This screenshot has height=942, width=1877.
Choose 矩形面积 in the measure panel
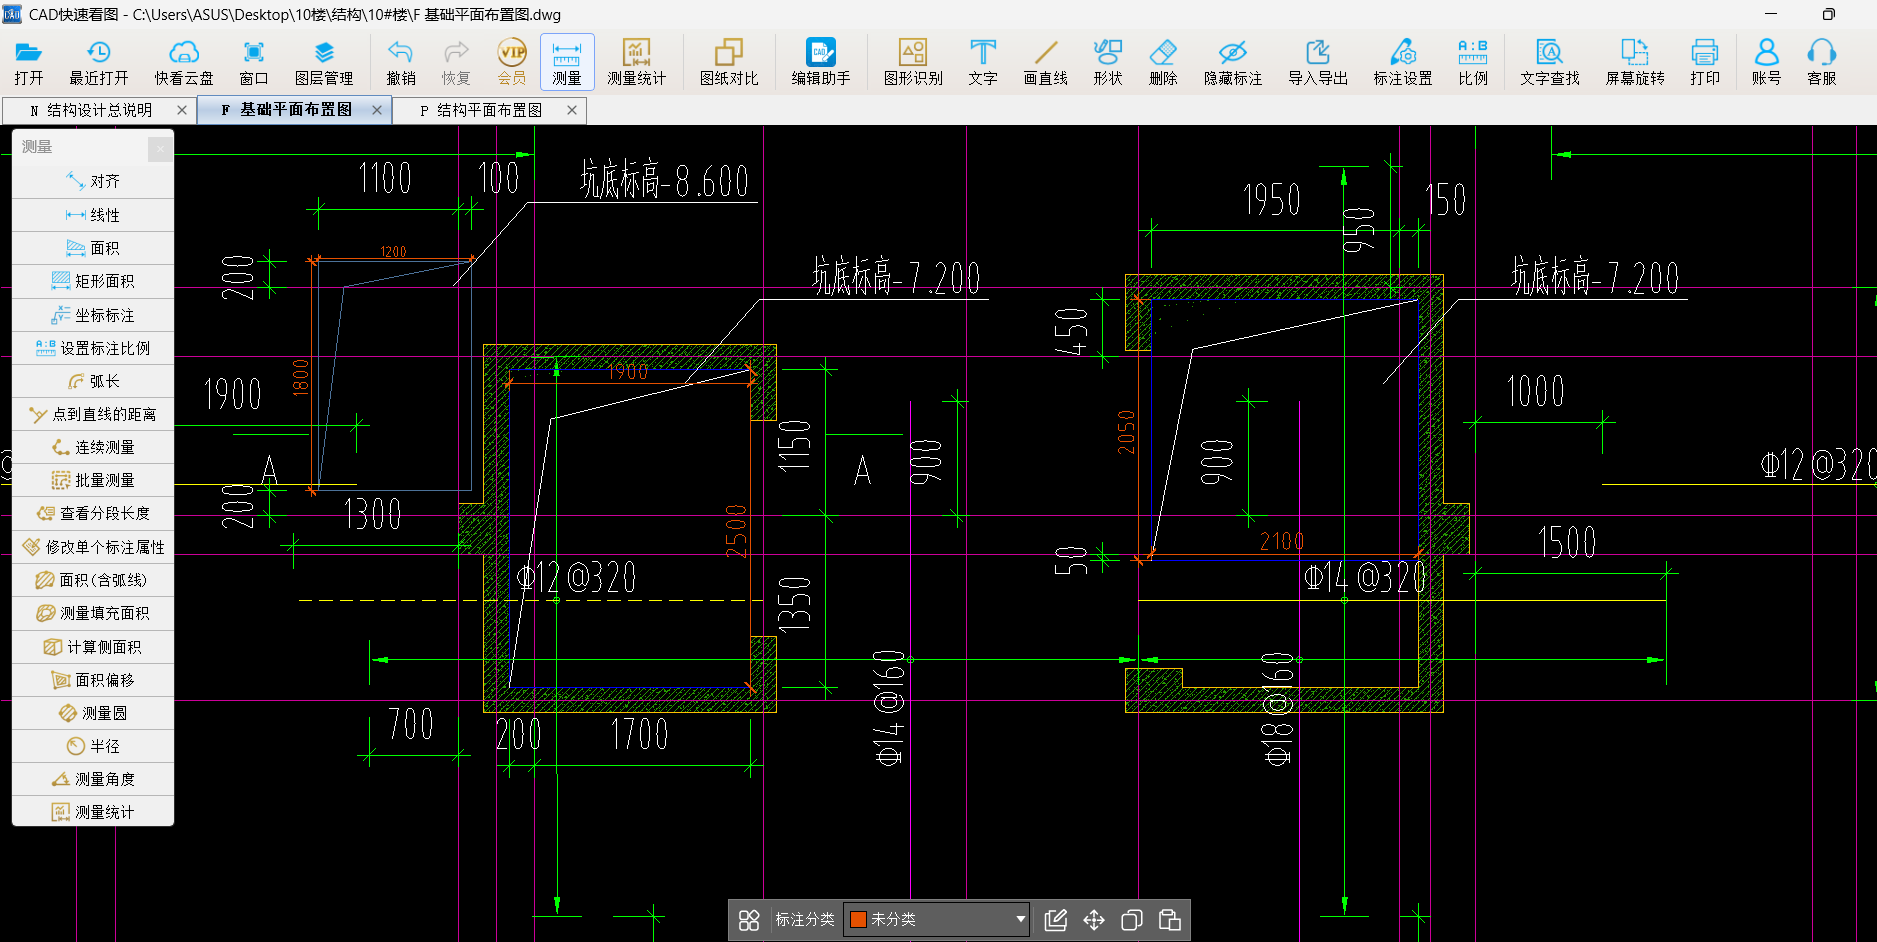(93, 281)
